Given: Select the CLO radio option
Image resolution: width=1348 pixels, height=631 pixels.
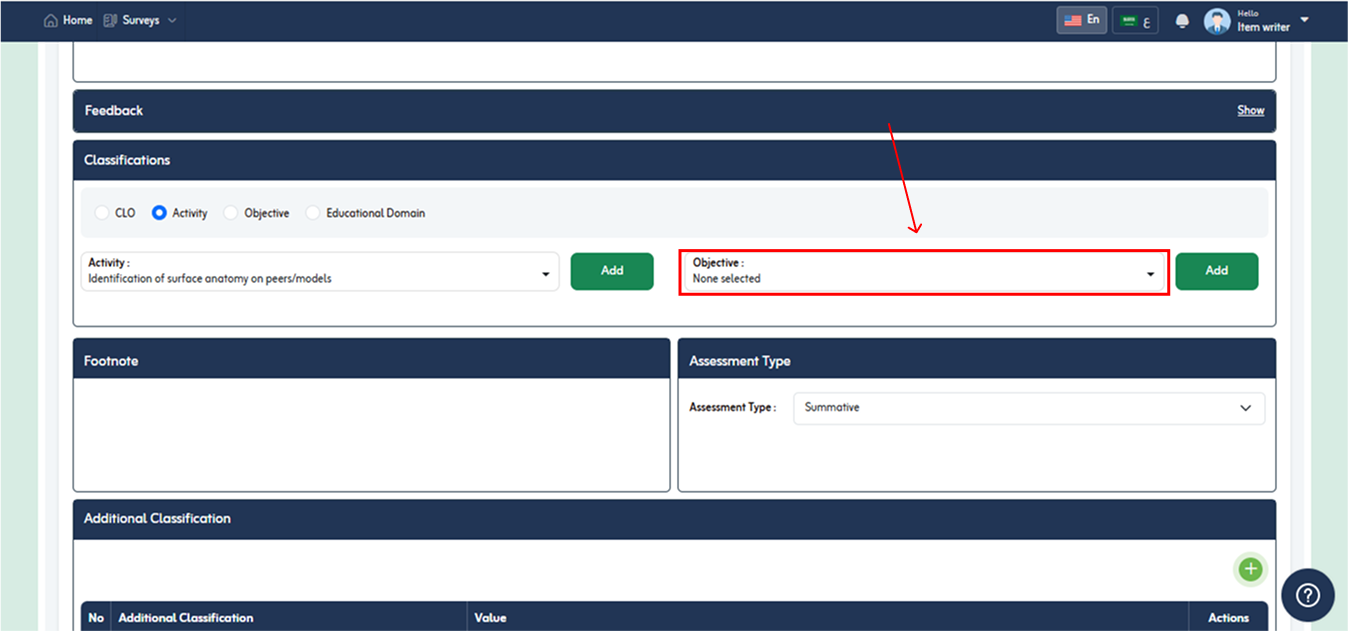Looking at the screenshot, I should point(102,213).
